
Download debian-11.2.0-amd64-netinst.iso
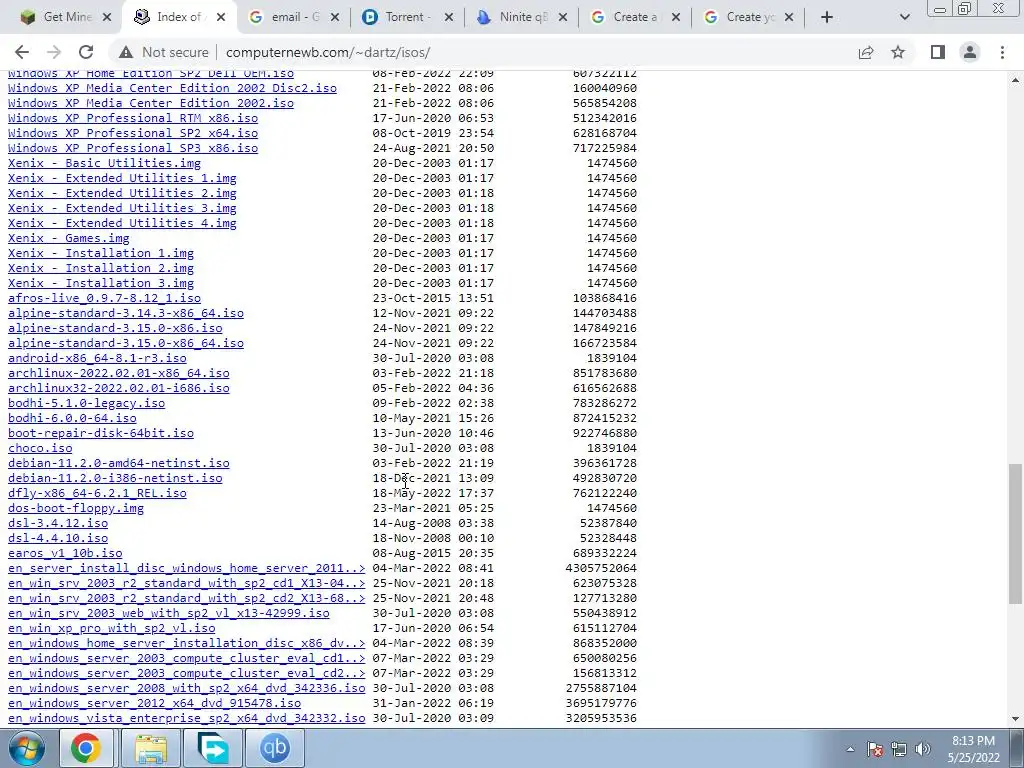pyautogui.click(x=118, y=464)
